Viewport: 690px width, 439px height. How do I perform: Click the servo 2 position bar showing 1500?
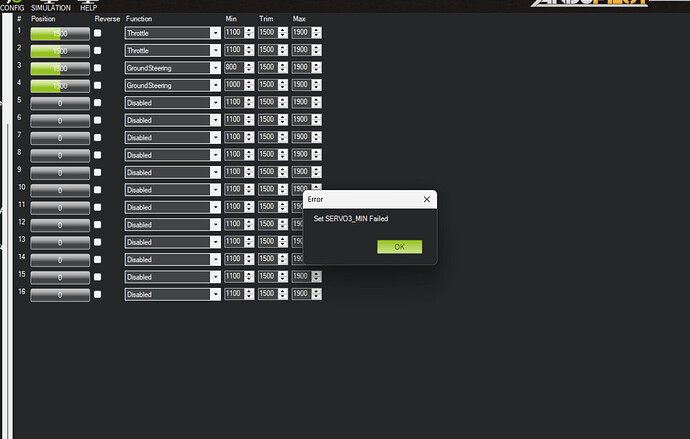(x=60, y=50)
